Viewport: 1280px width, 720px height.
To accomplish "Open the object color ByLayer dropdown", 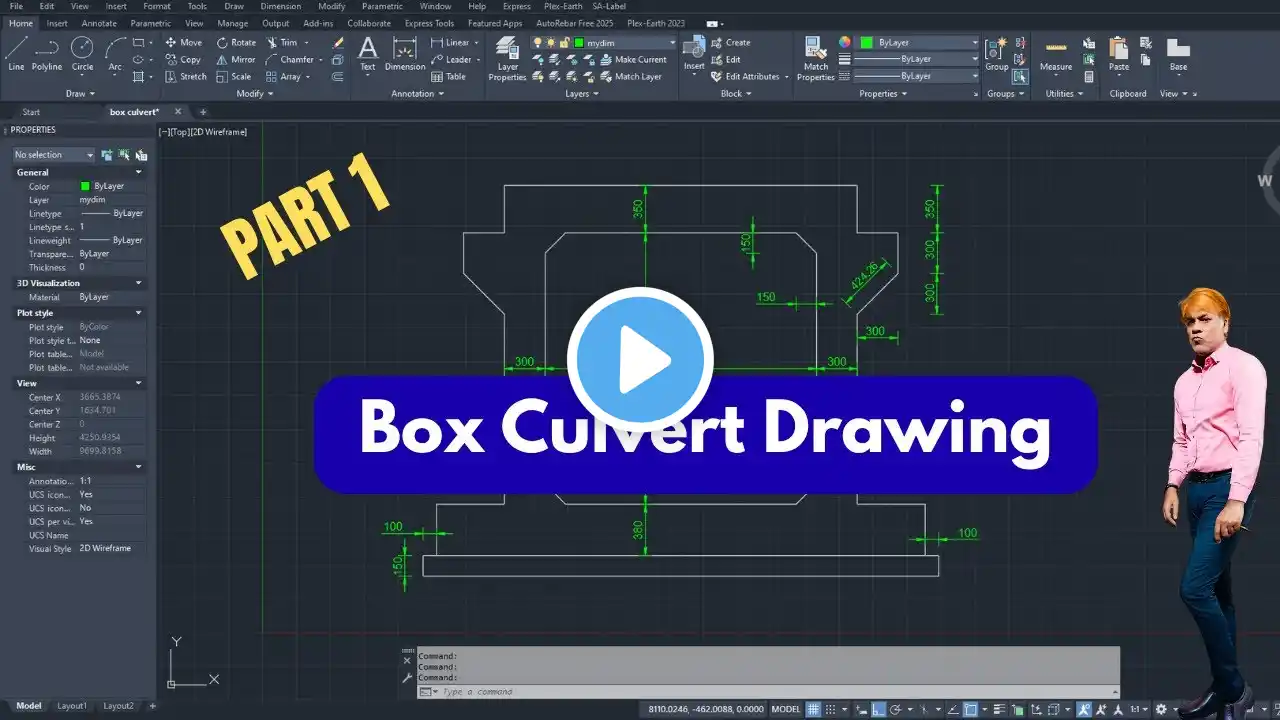I will 919,43.
